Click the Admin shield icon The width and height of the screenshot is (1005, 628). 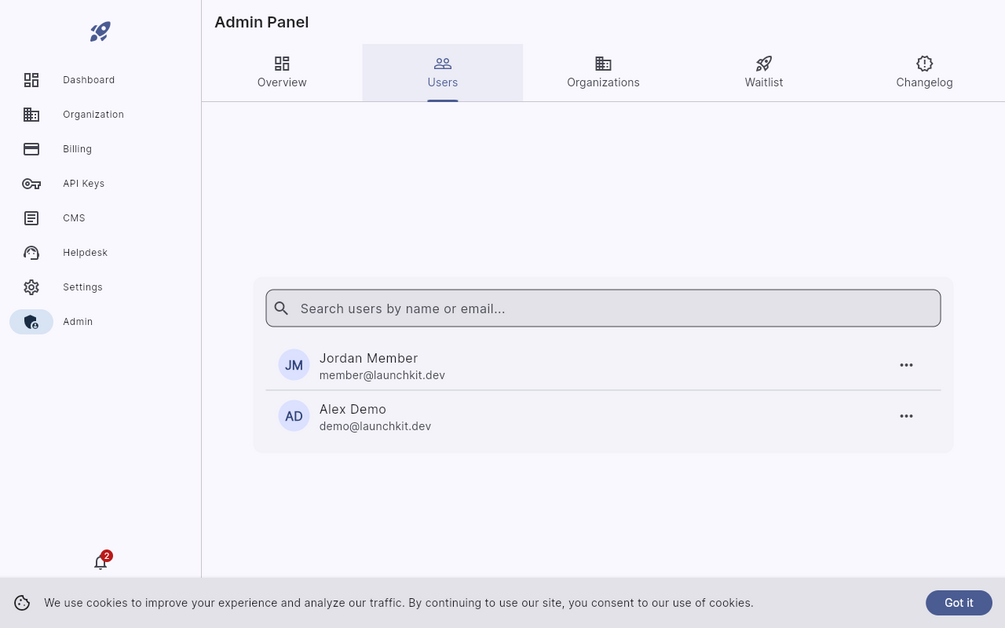(x=31, y=322)
